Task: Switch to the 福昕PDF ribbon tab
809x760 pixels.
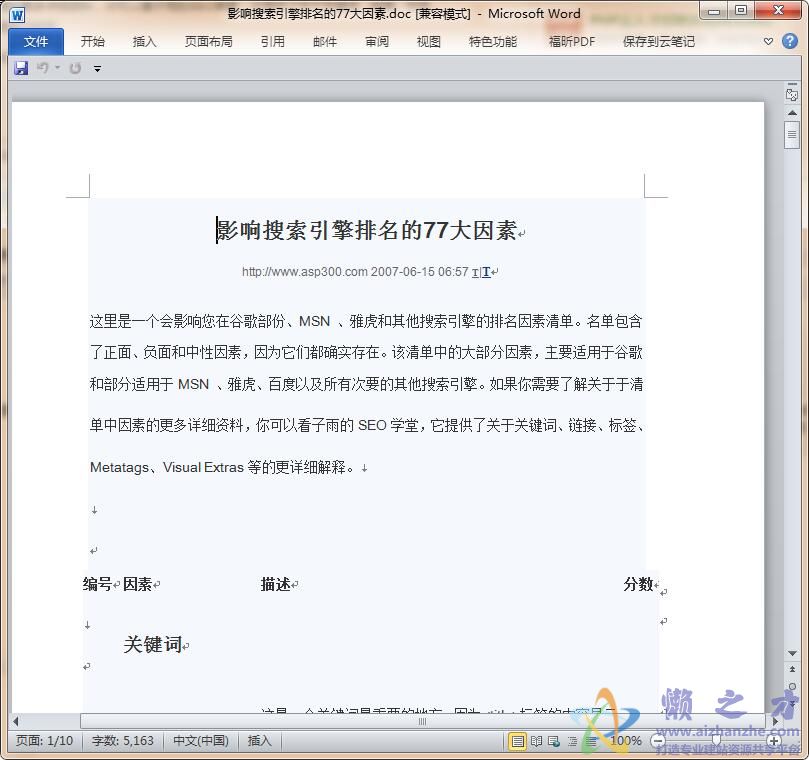Action: click(571, 41)
